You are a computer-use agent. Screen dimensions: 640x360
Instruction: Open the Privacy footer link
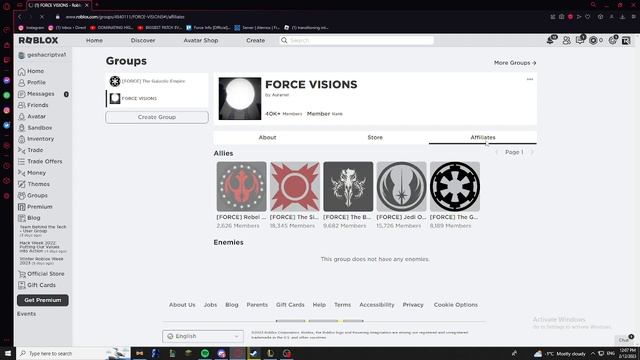coord(413,305)
